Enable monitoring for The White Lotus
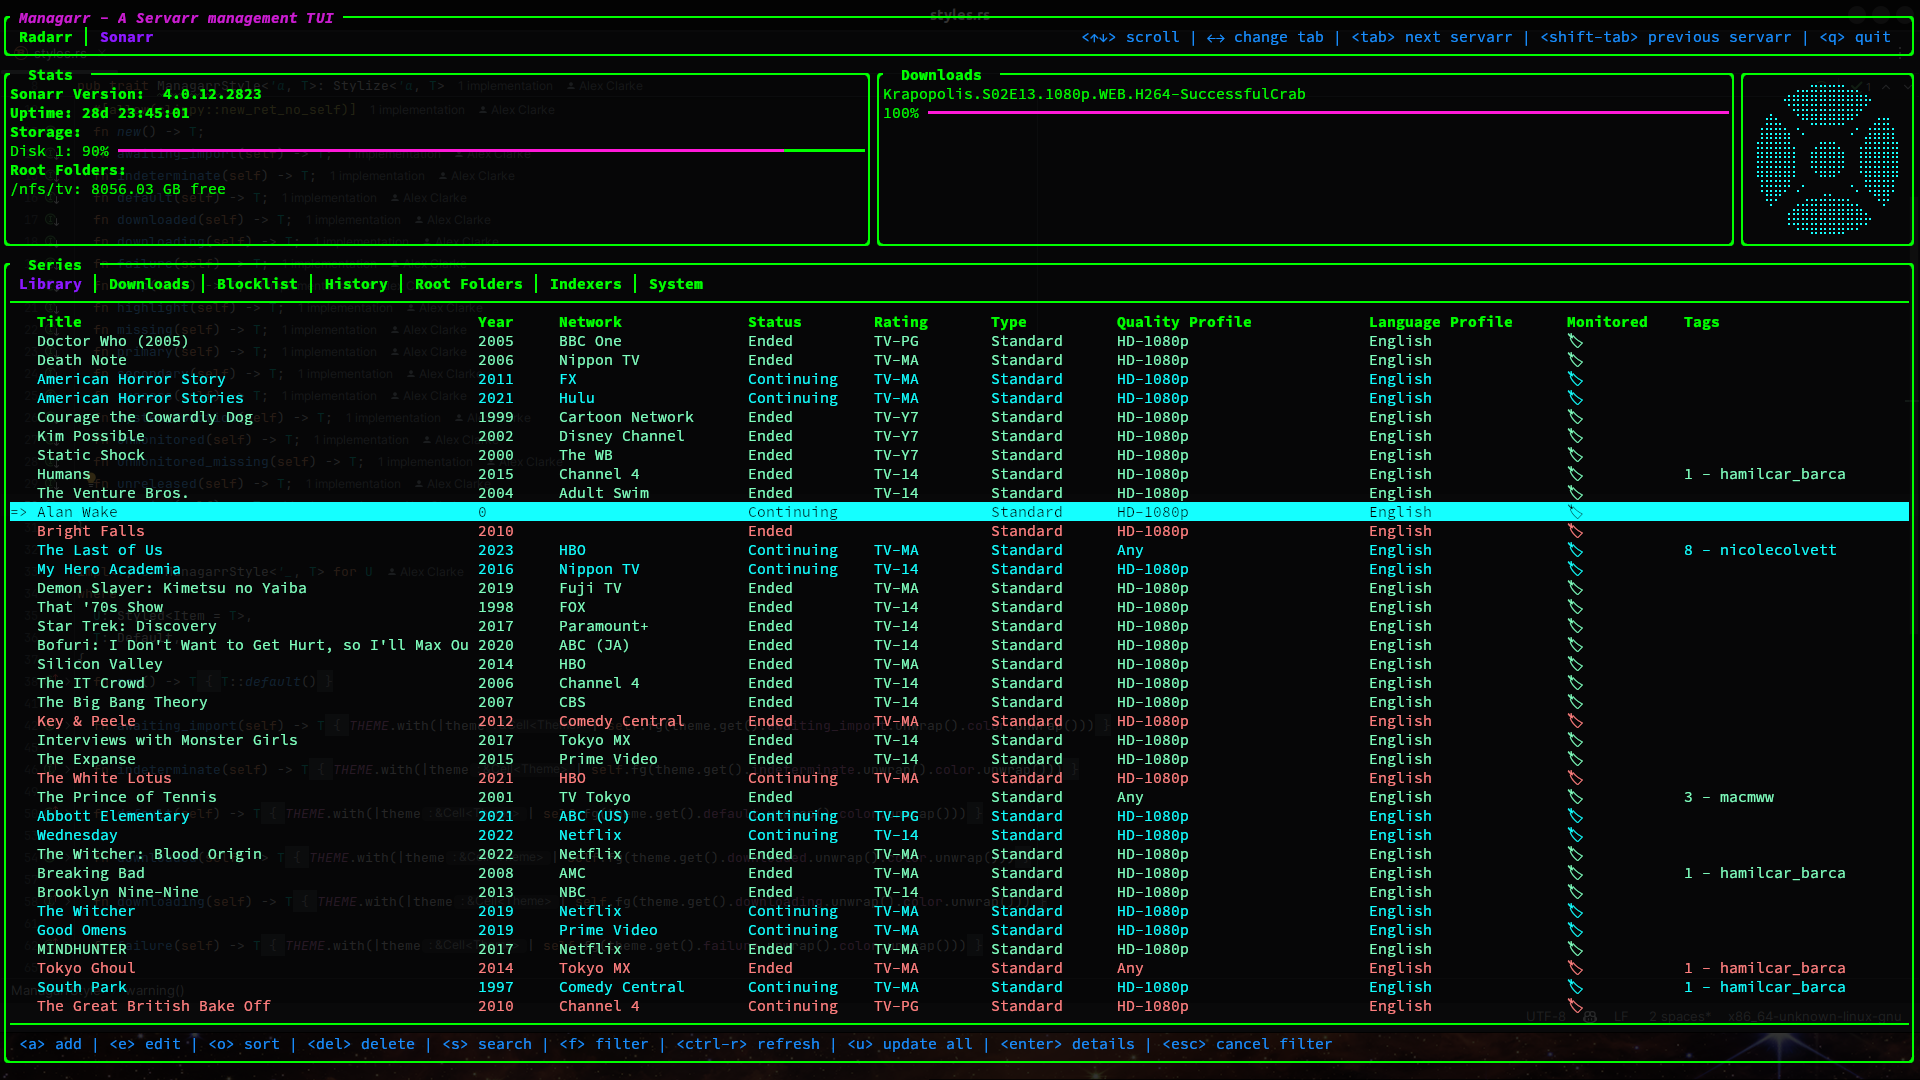1920x1080 pixels. [1575, 778]
